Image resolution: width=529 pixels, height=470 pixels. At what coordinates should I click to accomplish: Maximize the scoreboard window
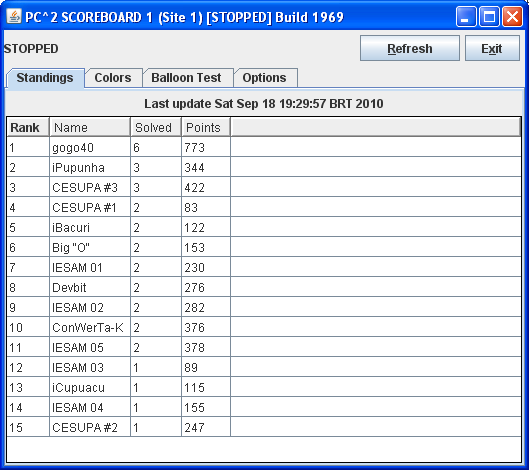tap(489, 17)
